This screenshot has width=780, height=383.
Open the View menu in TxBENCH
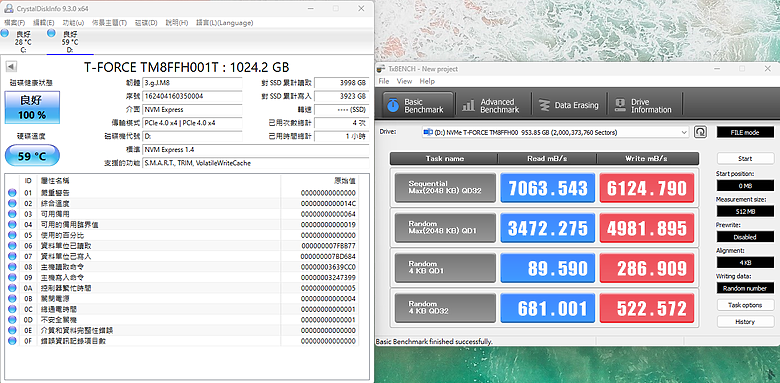click(x=404, y=81)
